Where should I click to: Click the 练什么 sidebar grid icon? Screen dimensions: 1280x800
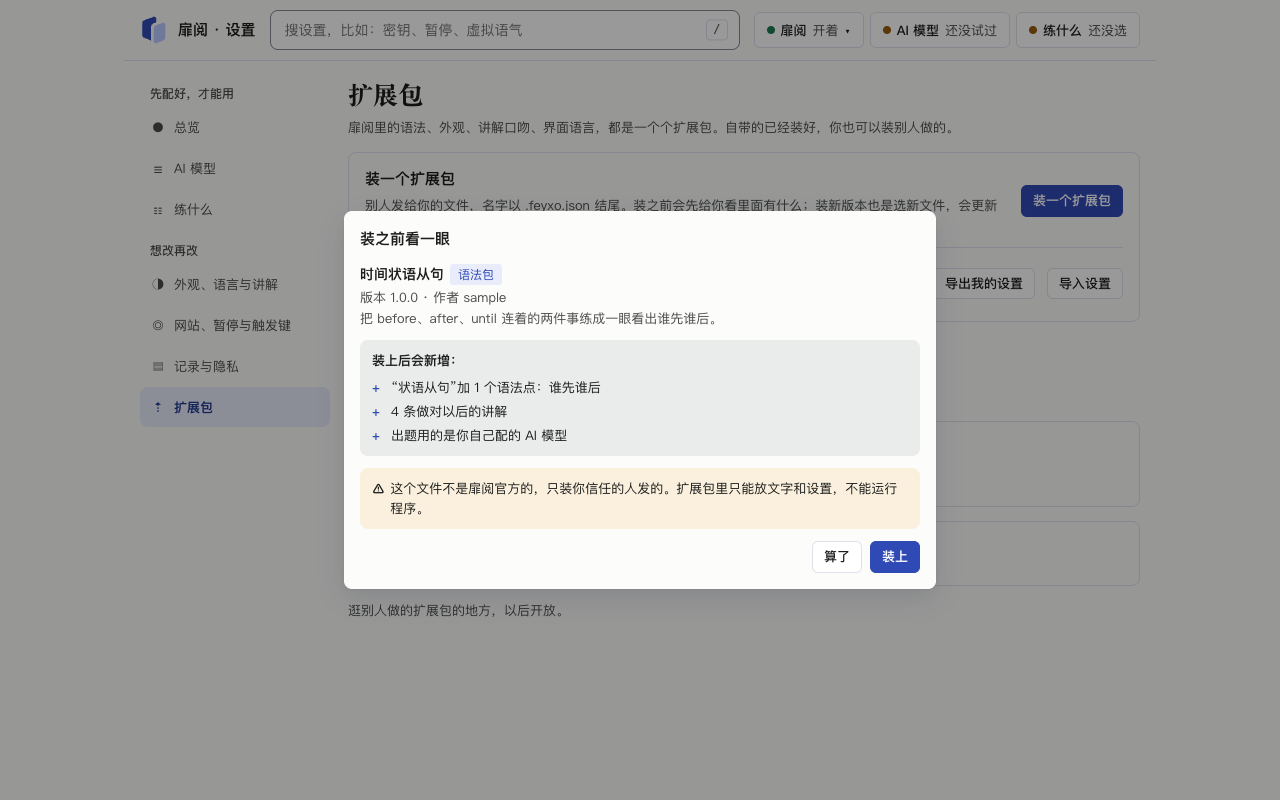pos(158,210)
